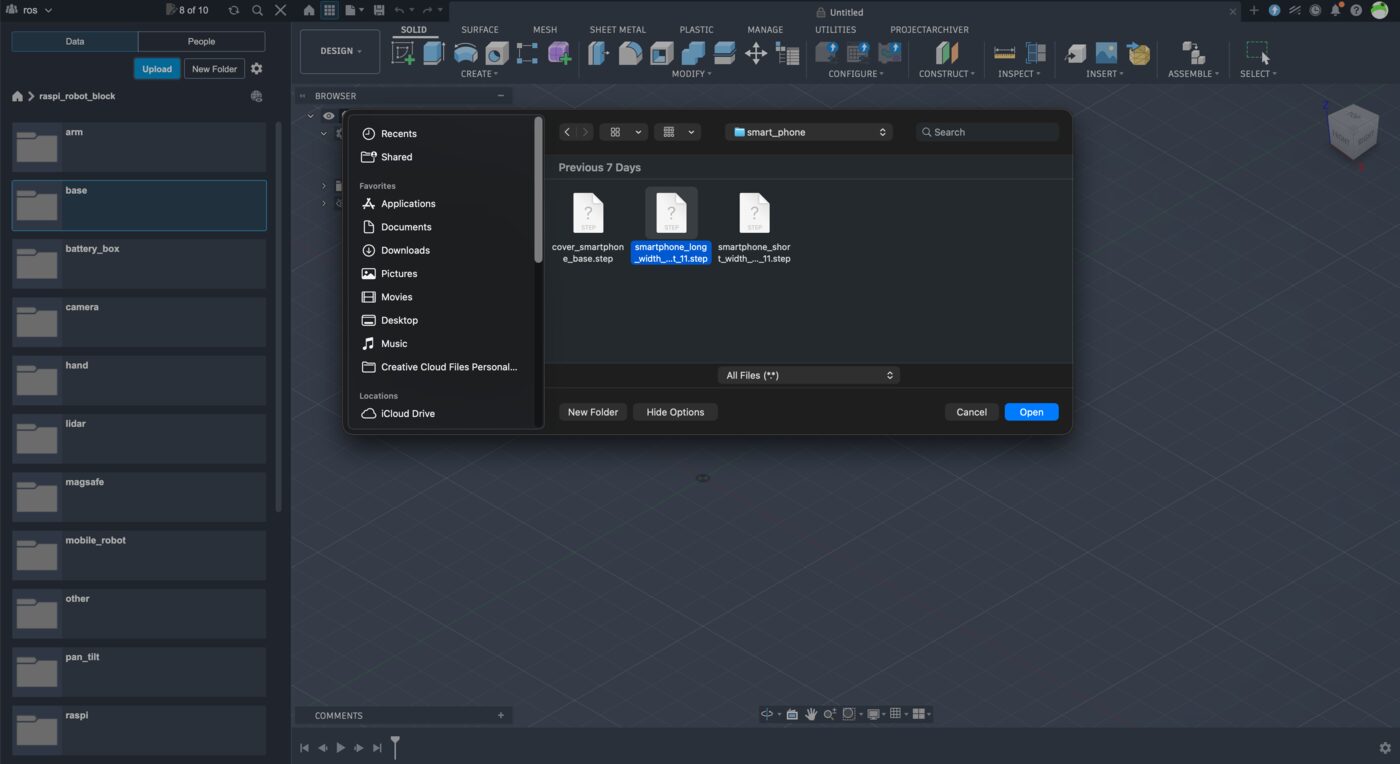Screen dimensions: 1400x764
Task: Pick the Fillet tool in Modify
Action: click(630, 53)
